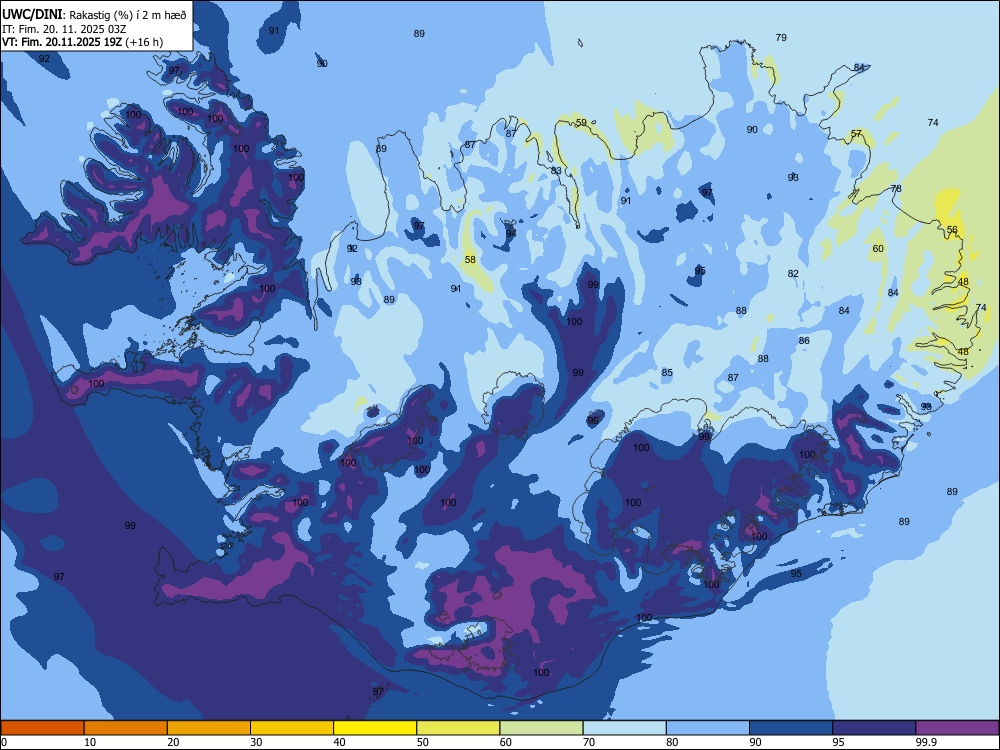Click the light blue 80–90 legend swatch
The height and width of the screenshot is (750, 1000).
(708, 728)
